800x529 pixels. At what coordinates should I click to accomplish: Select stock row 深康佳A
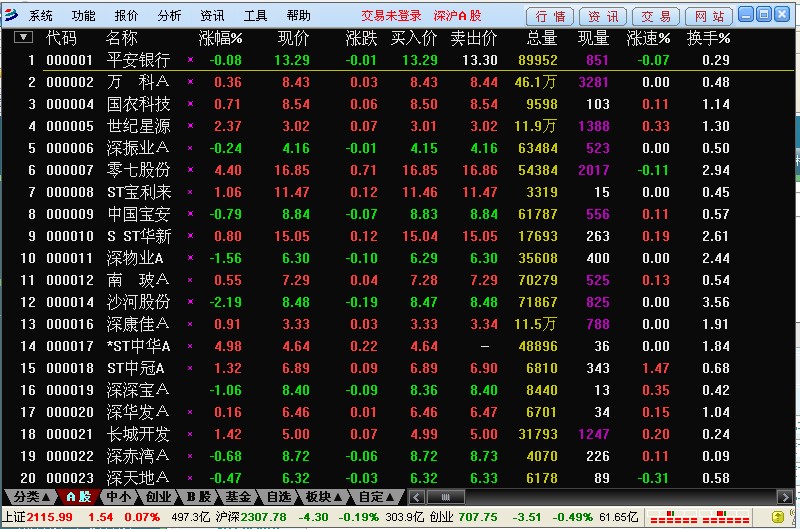[x=398, y=324]
